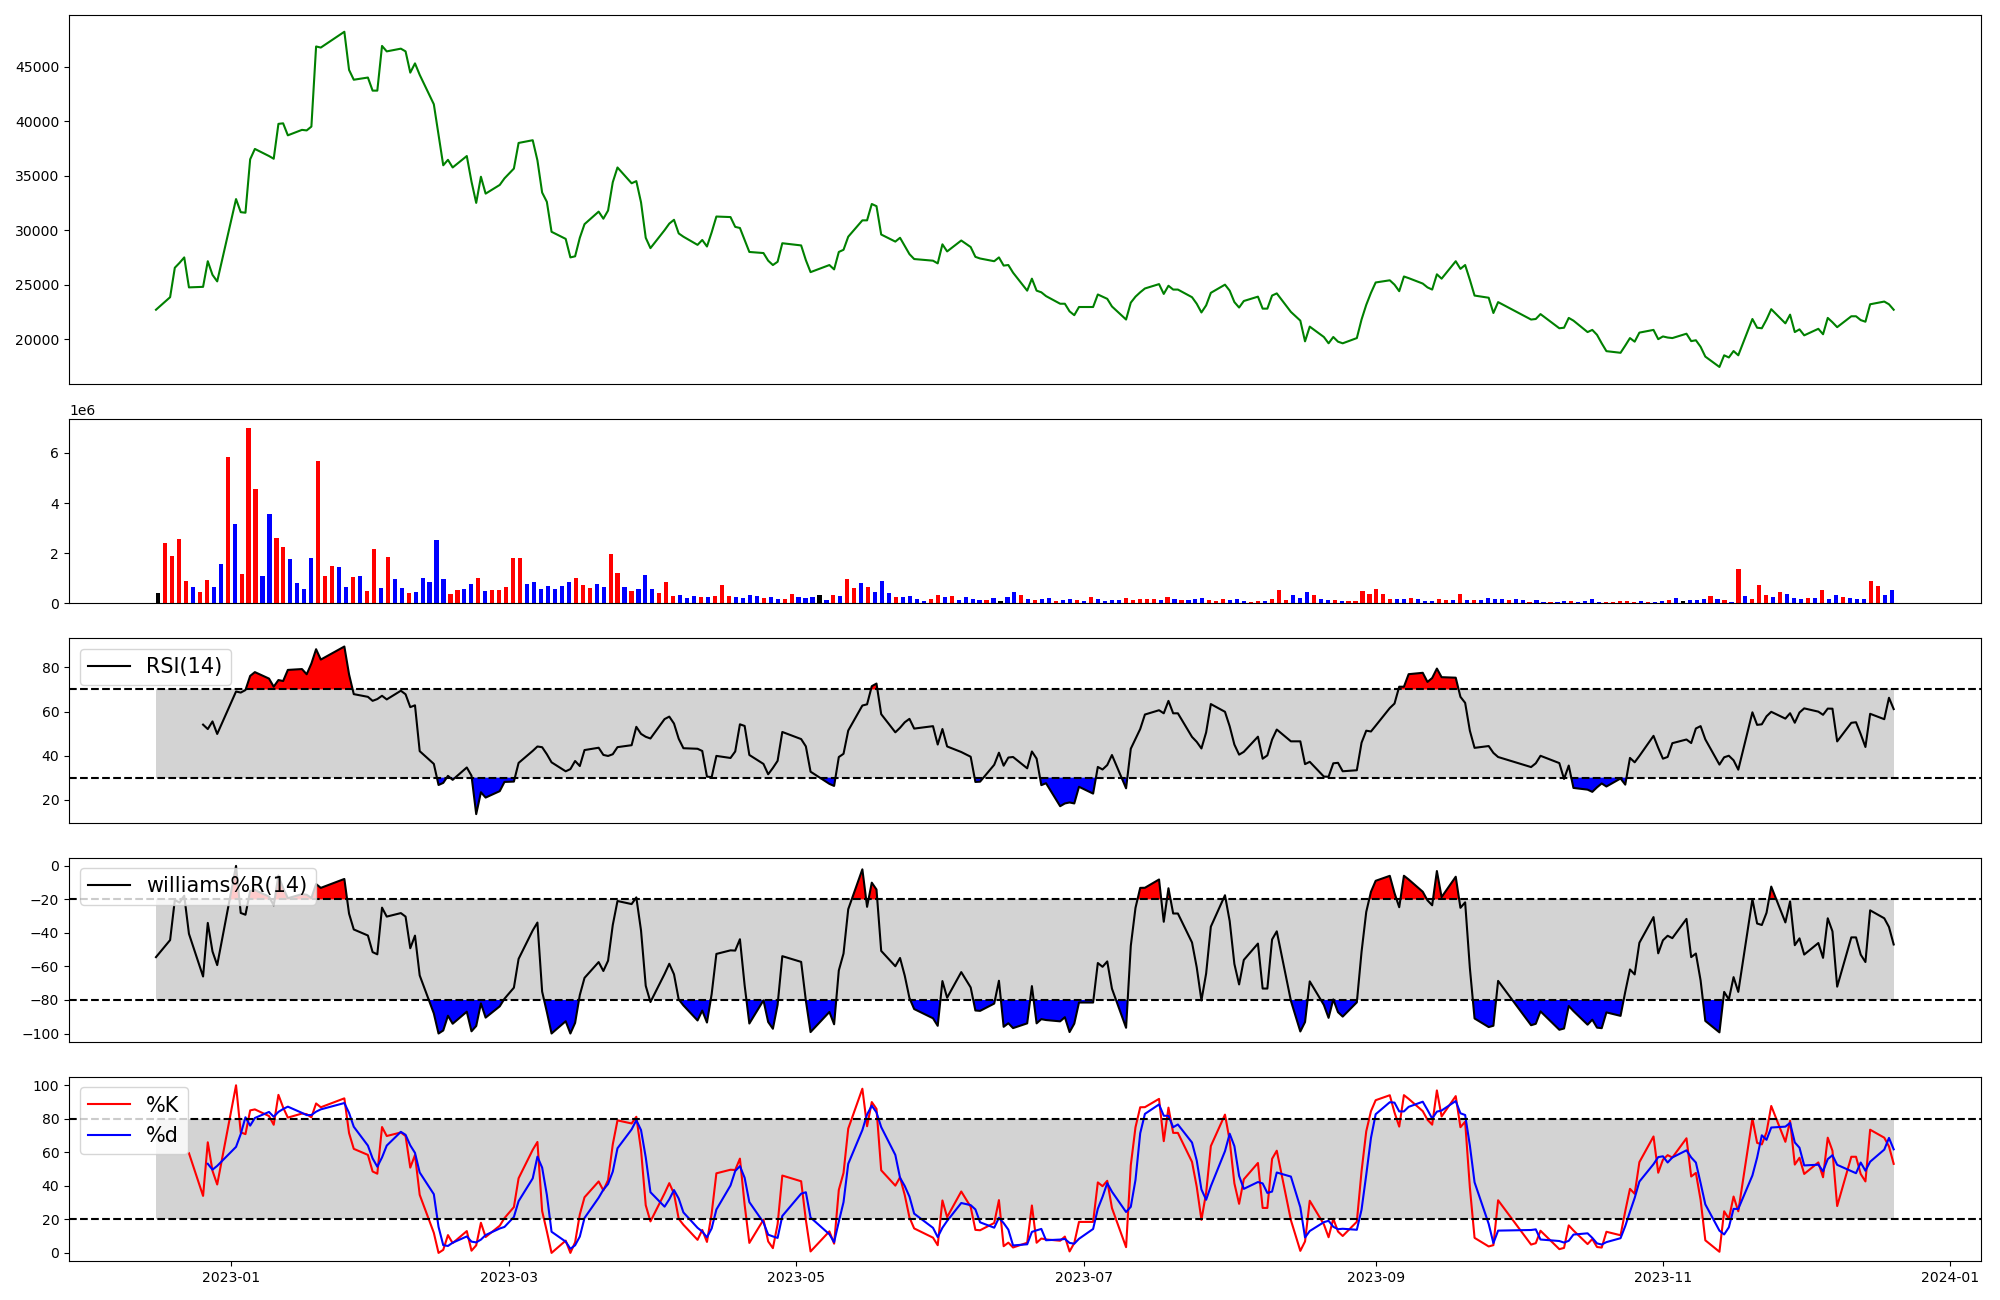Click the highest peak of green price line

(344, 33)
